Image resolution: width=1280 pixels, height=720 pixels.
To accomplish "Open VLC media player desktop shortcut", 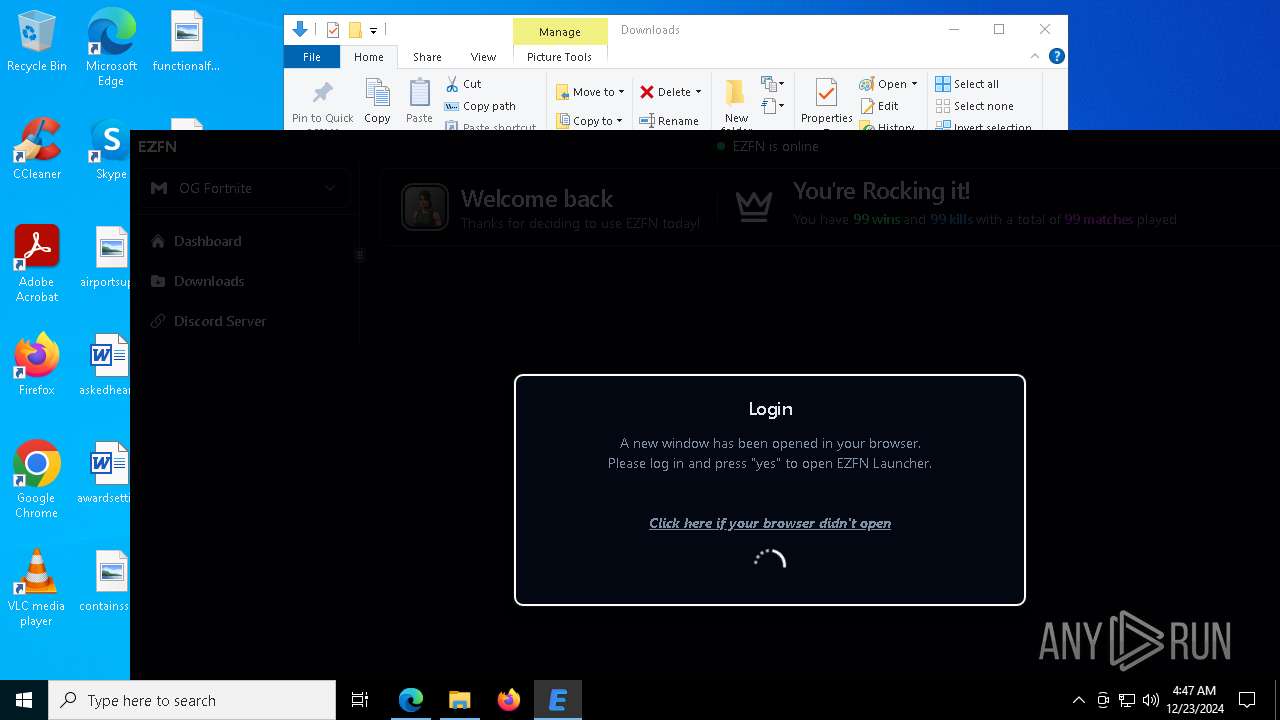I will pyautogui.click(x=37, y=588).
